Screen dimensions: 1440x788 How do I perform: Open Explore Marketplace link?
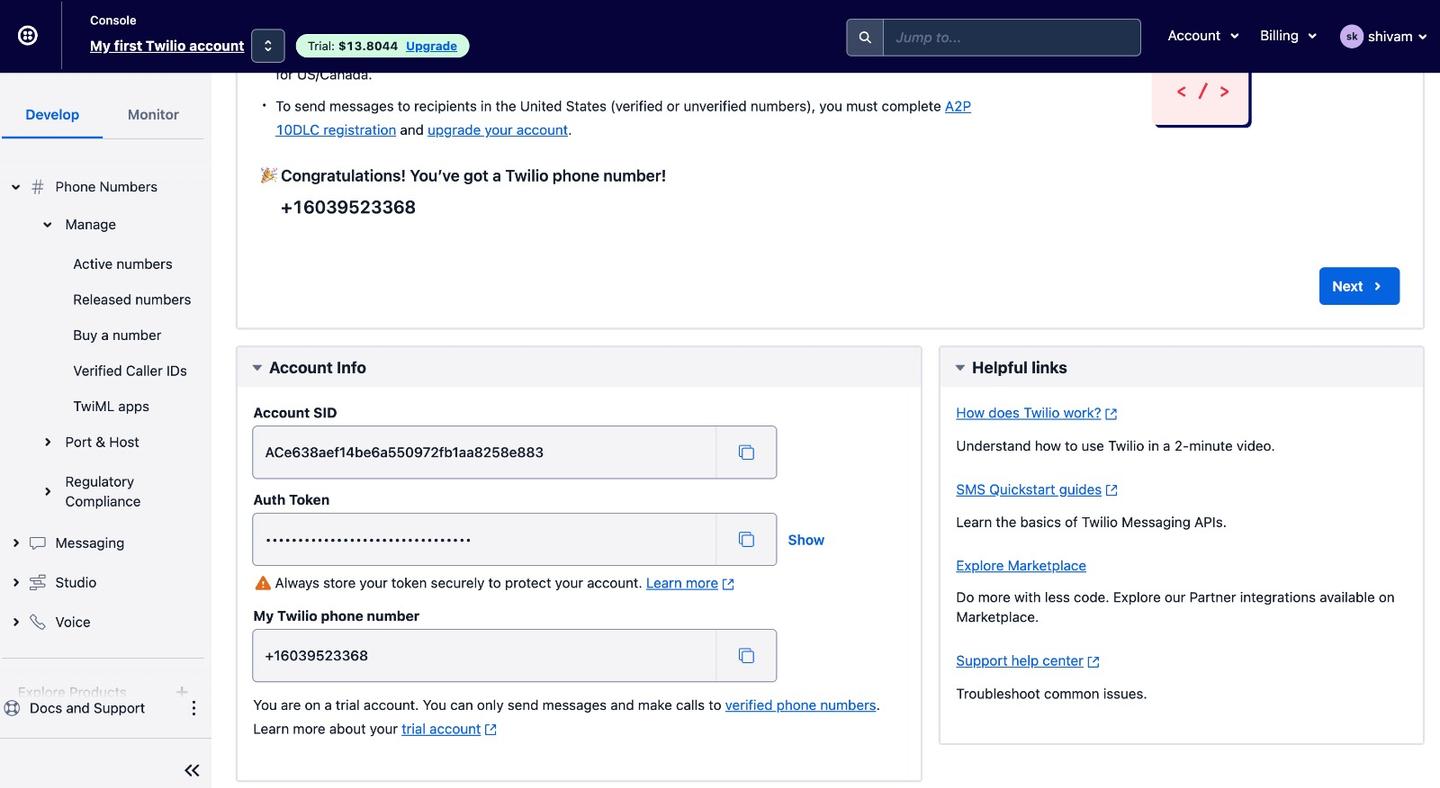(1021, 566)
